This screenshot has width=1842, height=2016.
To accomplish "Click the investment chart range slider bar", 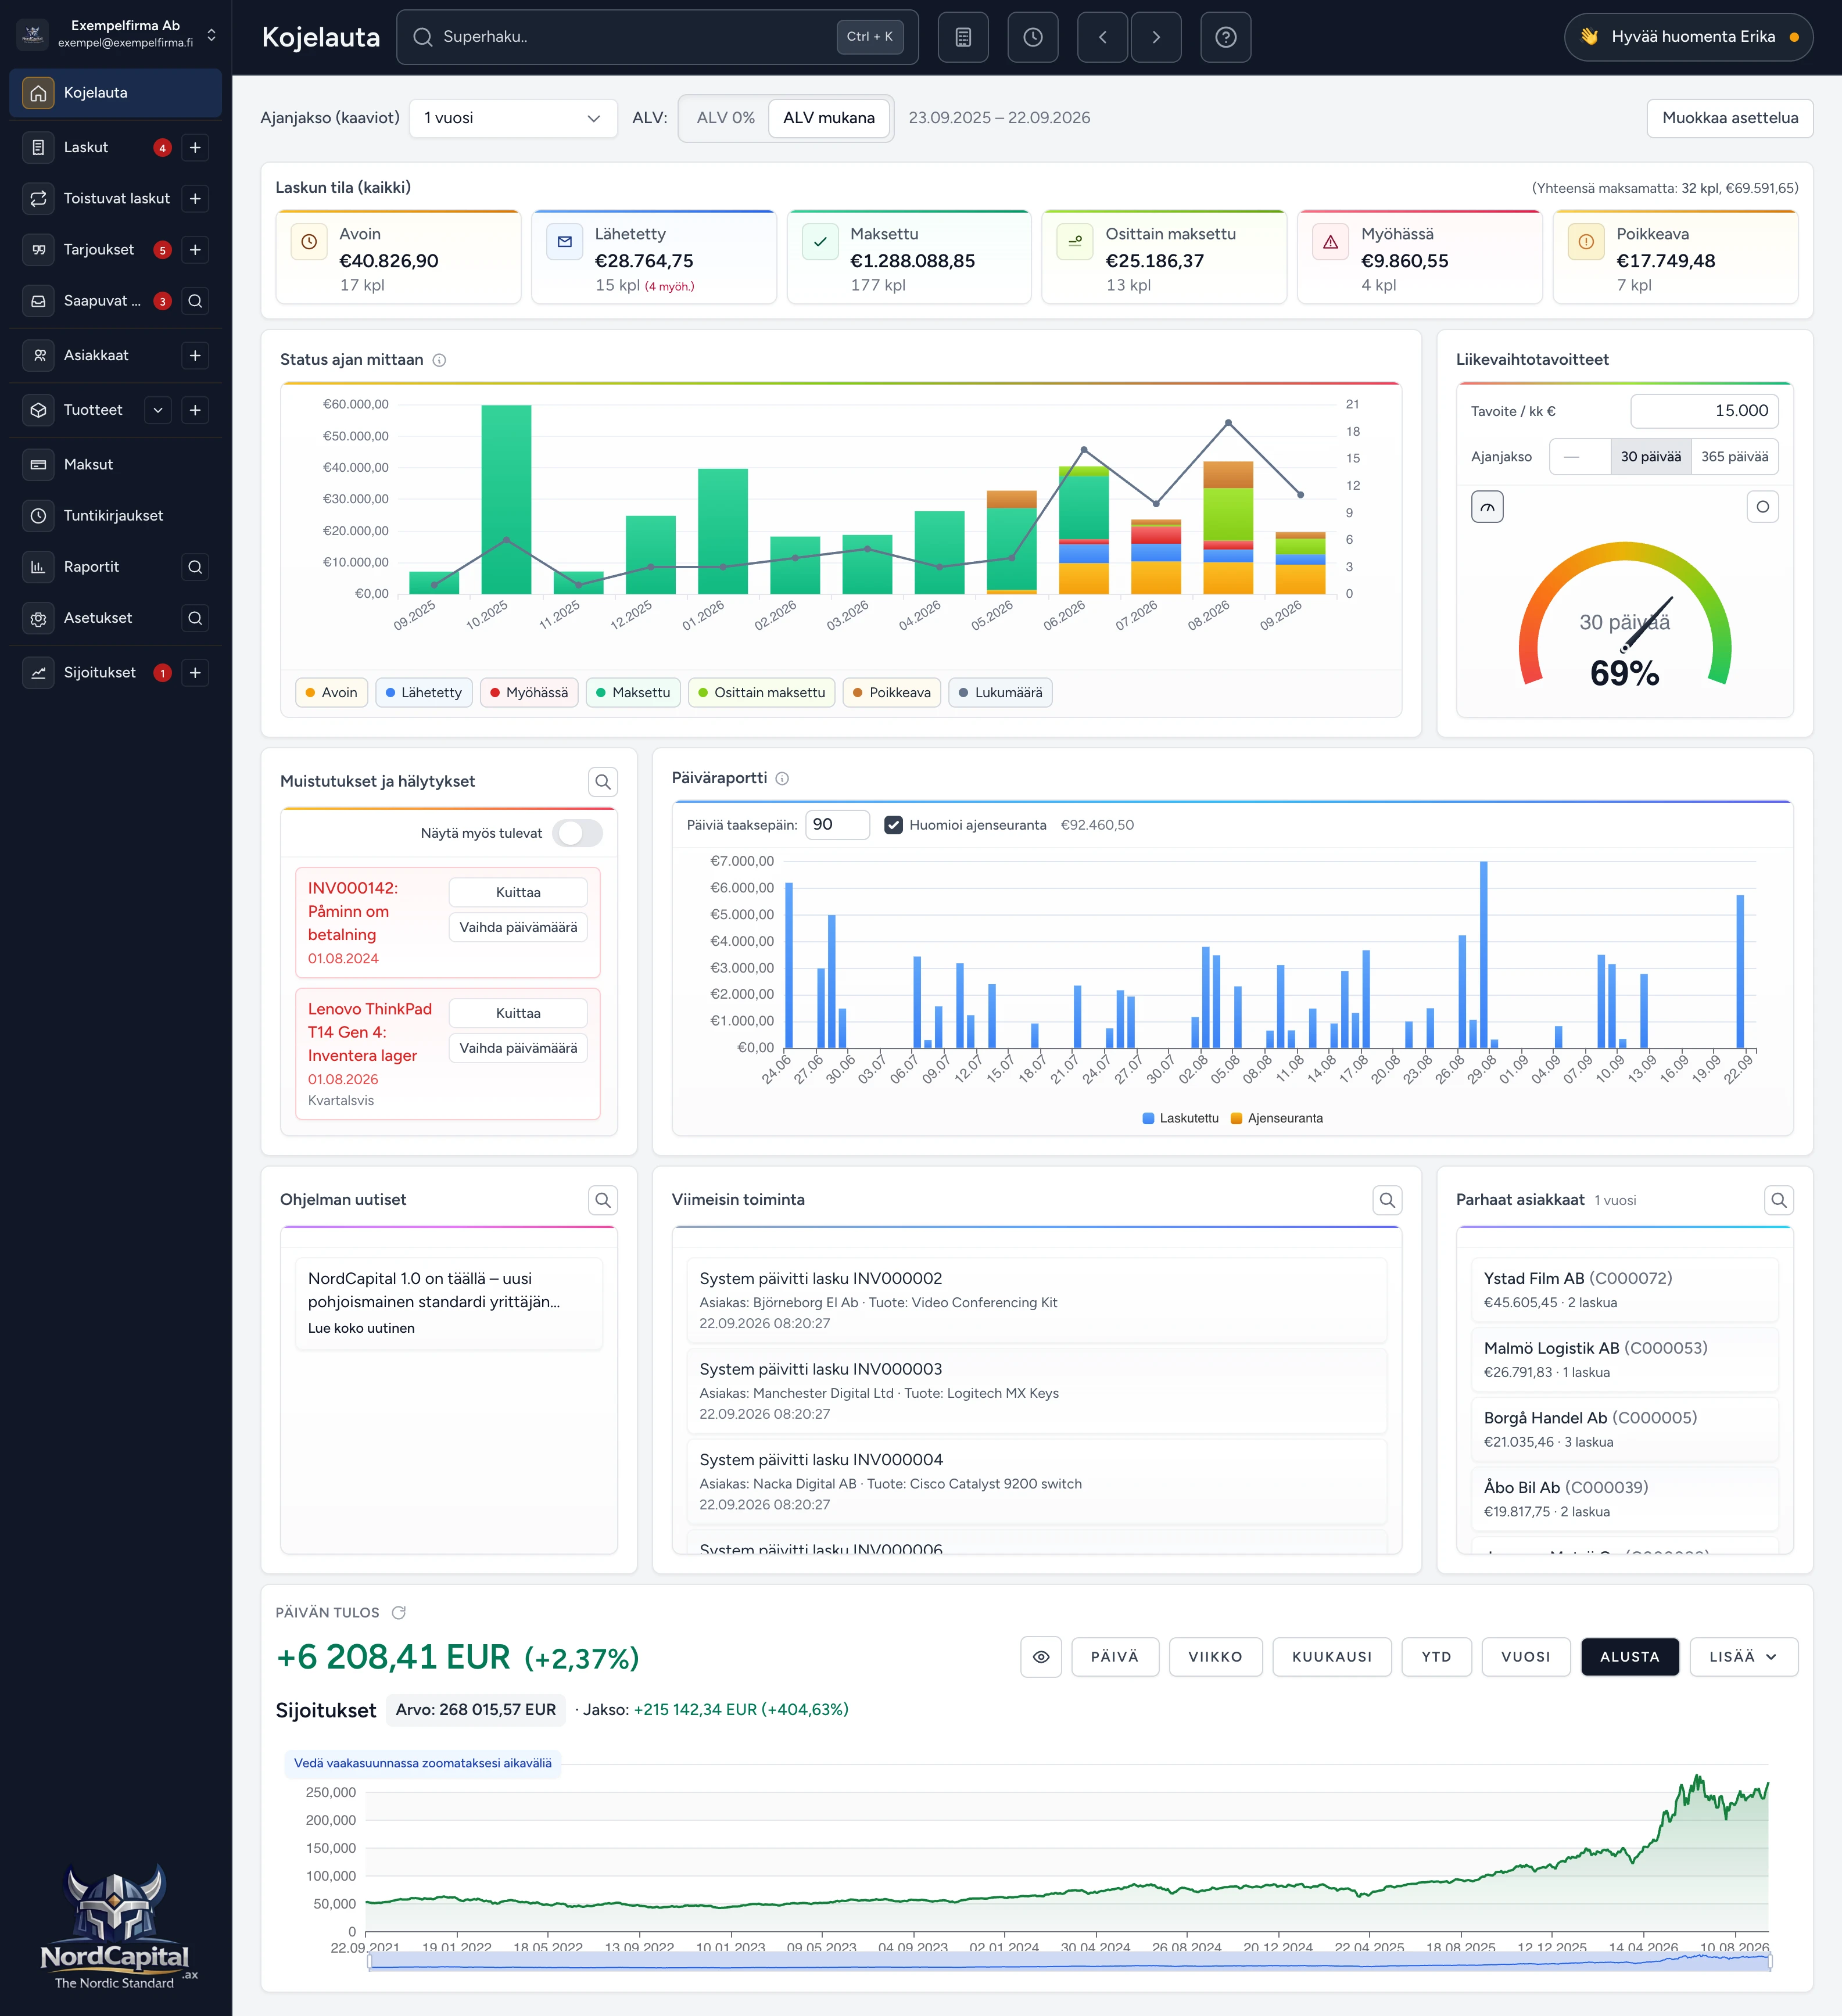I will pyautogui.click(x=1069, y=1962).
